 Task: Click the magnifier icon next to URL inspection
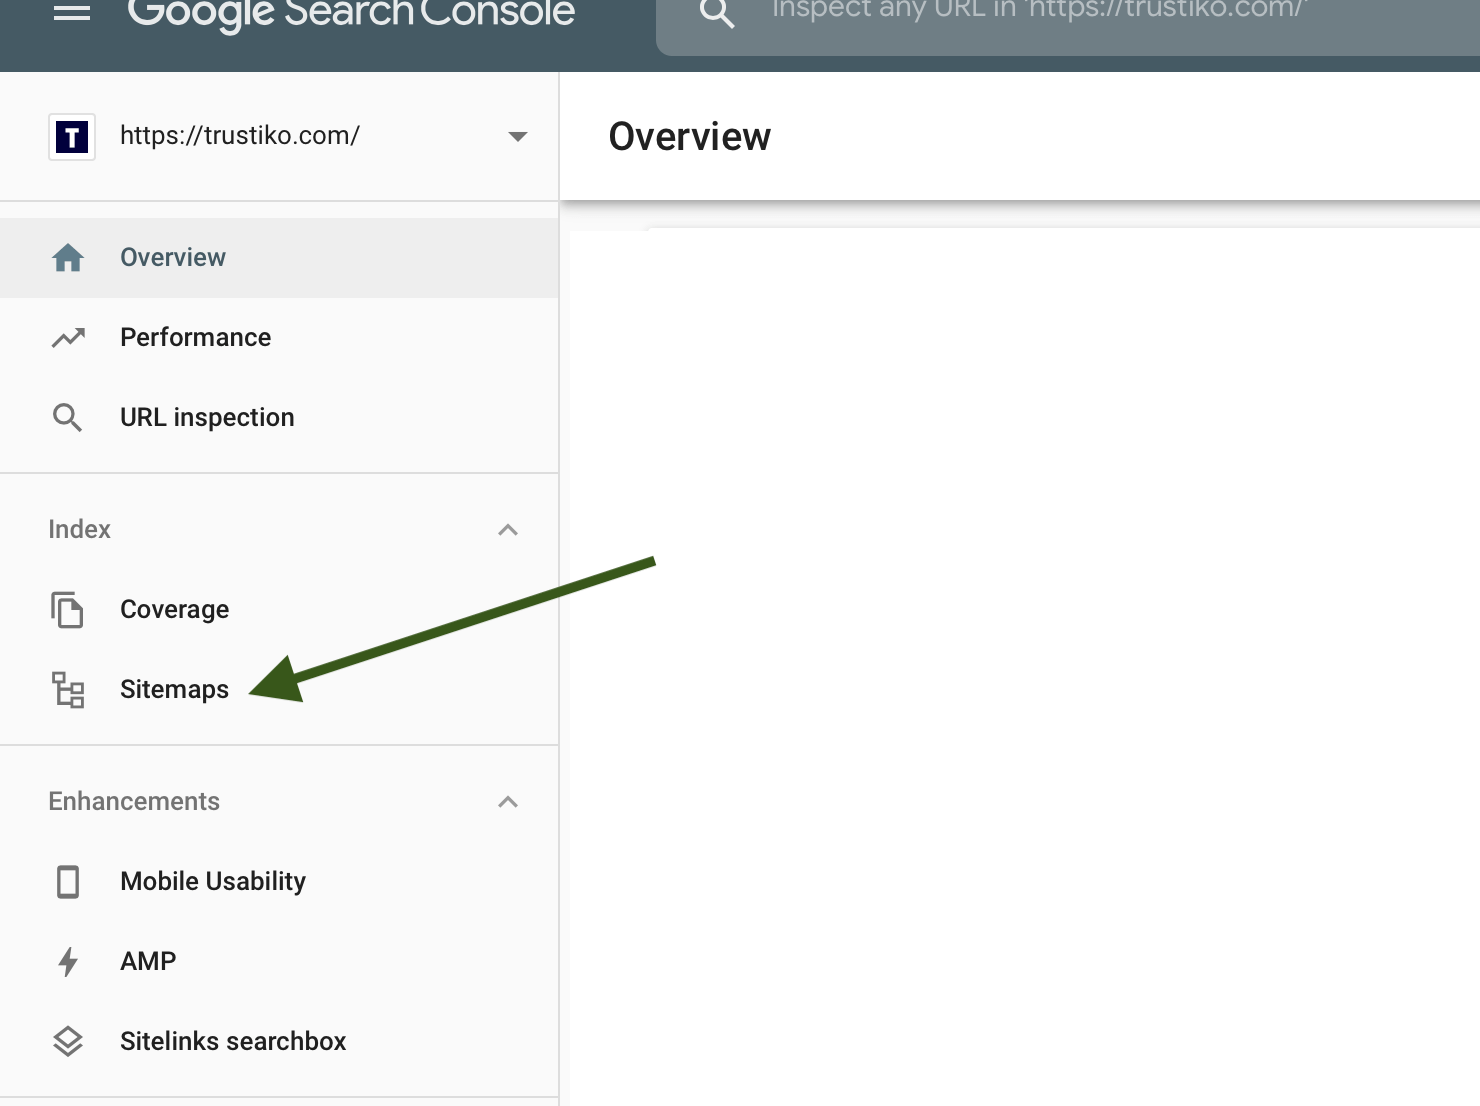67,417
